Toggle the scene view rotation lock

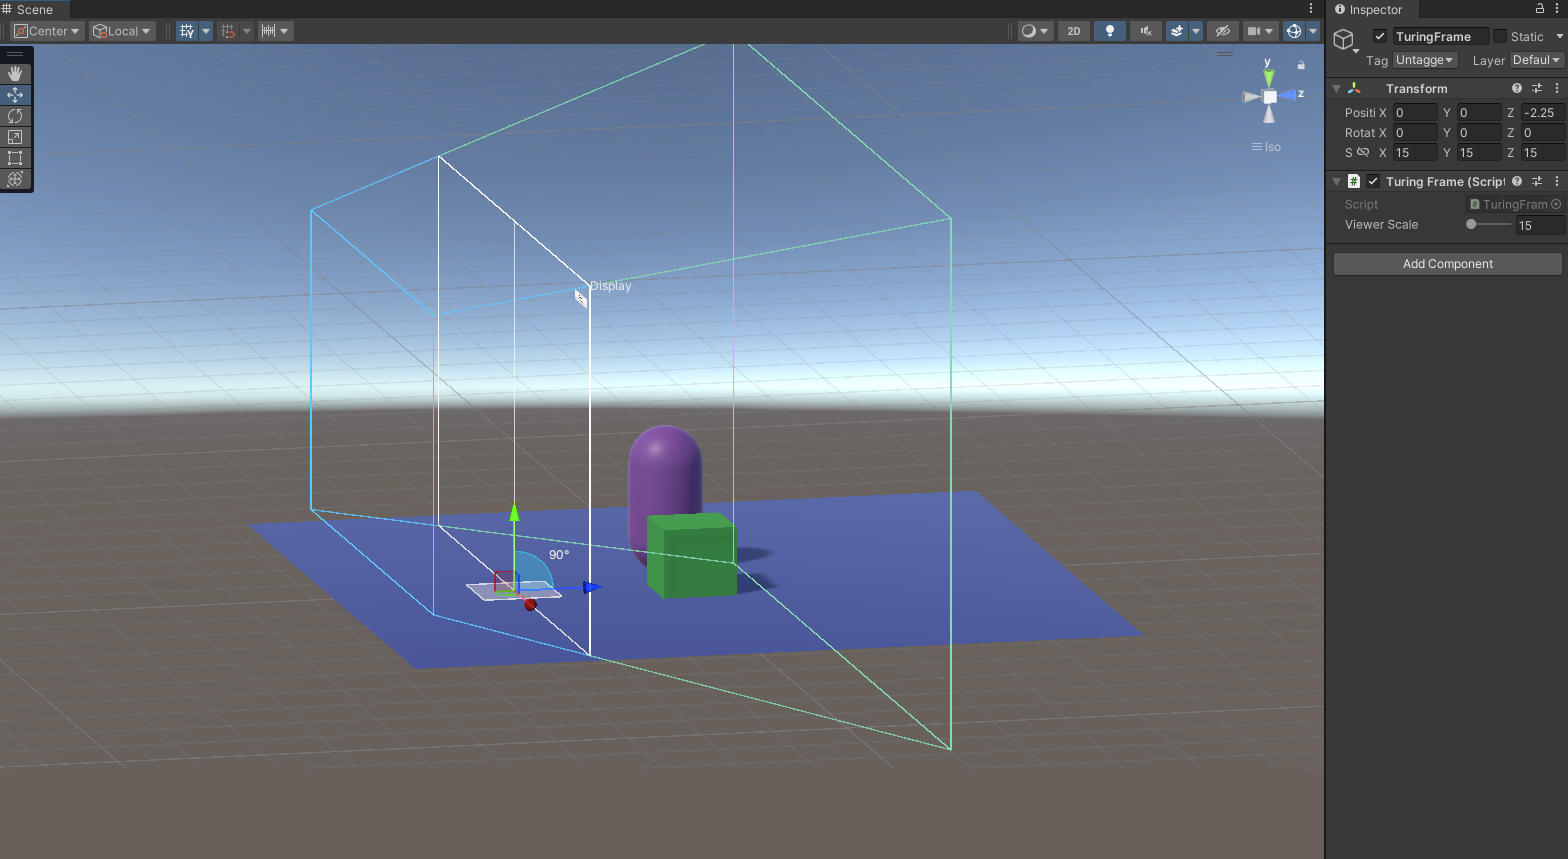[1301, 65]
